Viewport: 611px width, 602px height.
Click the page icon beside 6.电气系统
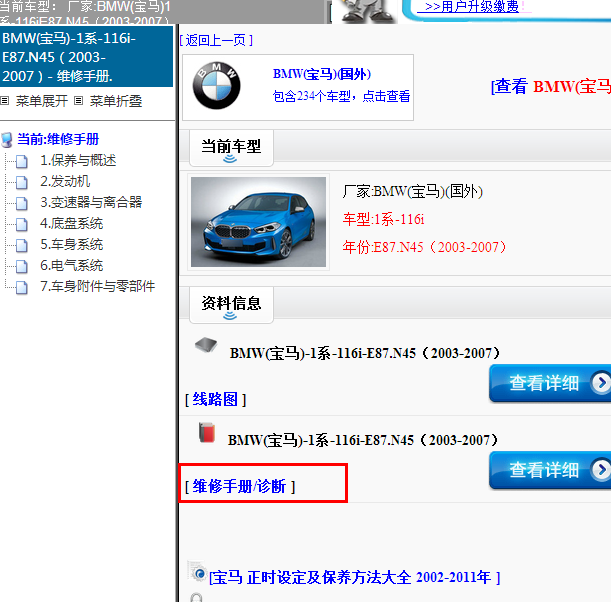21,266
